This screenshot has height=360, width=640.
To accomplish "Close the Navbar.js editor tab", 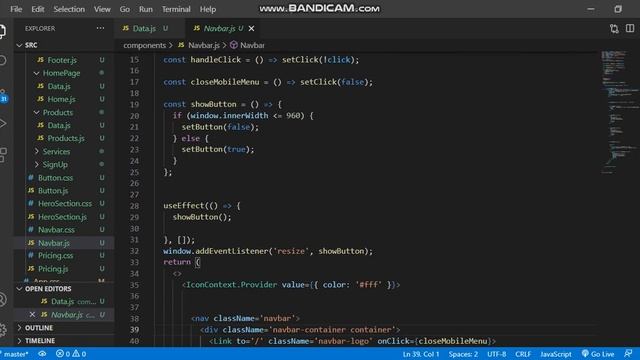I will 251,29.
